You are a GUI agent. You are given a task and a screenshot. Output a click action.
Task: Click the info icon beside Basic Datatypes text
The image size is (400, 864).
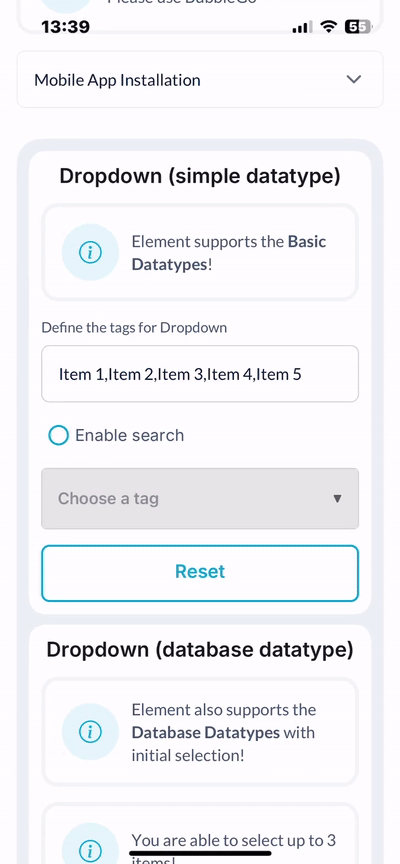(90, 253)
